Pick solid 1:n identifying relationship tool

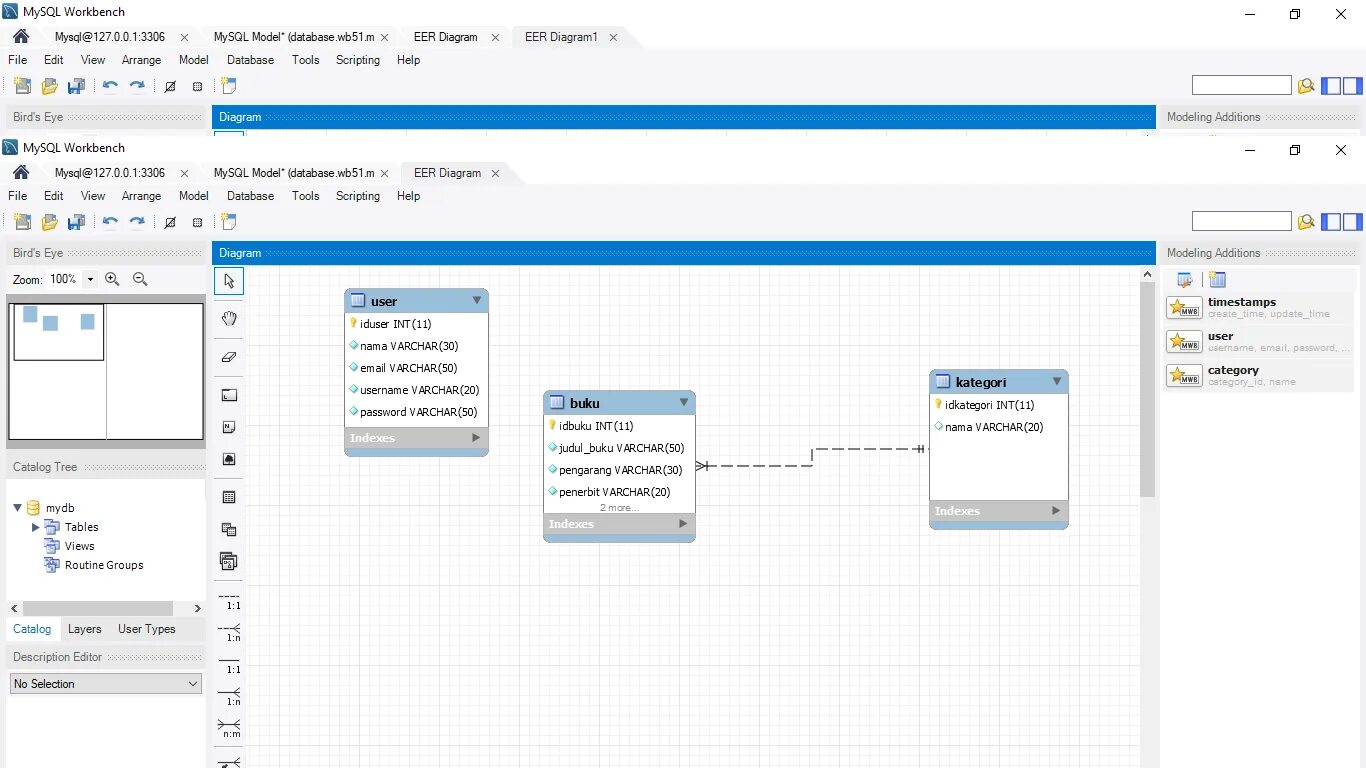[x=229, y=696]
